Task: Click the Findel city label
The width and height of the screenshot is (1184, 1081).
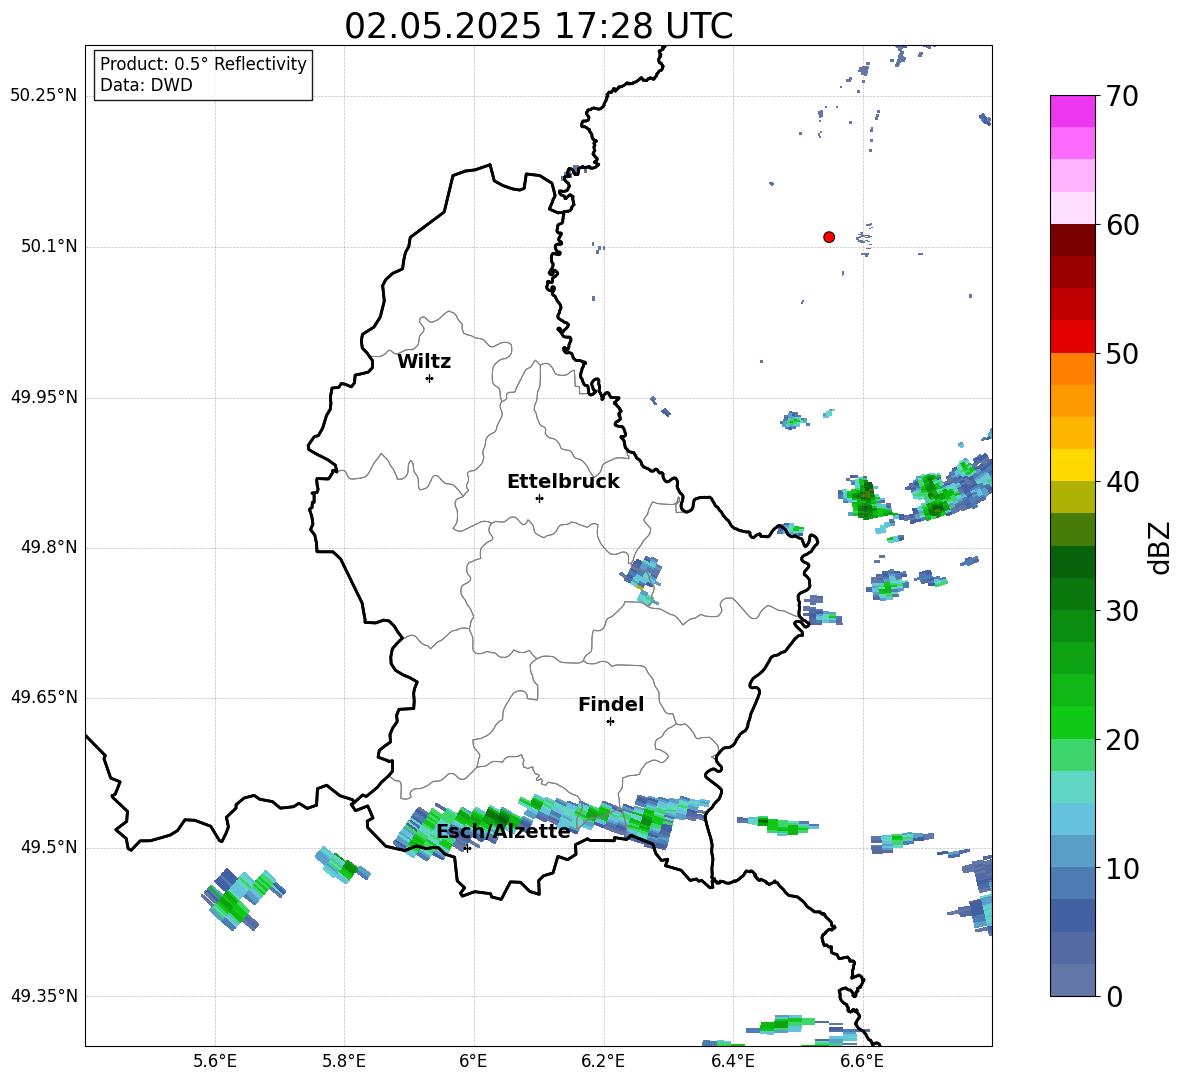Action: click(611, 704)
